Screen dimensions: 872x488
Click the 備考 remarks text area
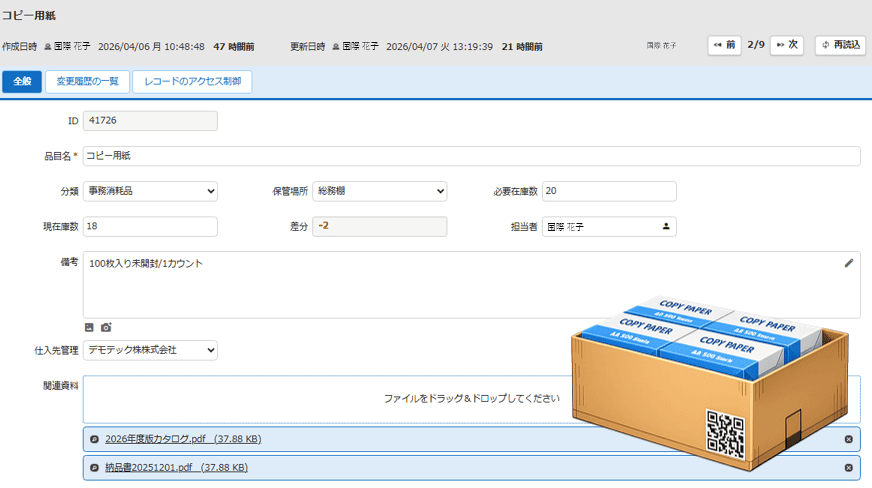coord(472,285)
